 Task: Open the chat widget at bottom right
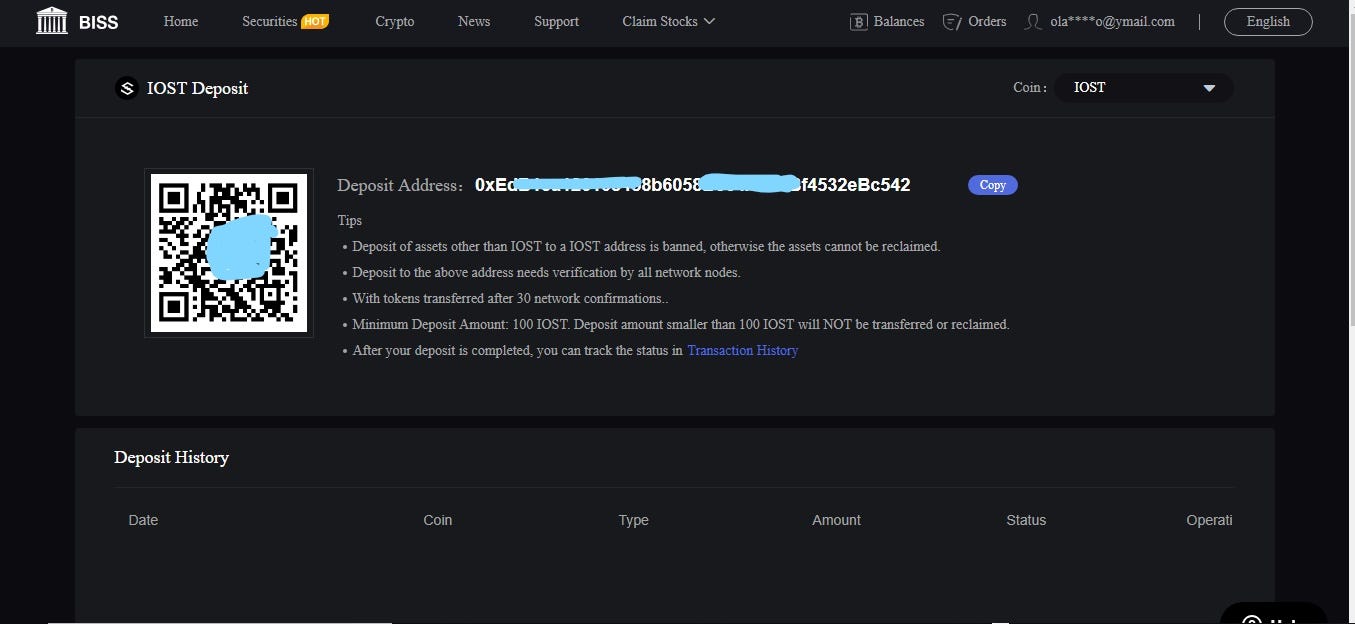[1273, 614]
